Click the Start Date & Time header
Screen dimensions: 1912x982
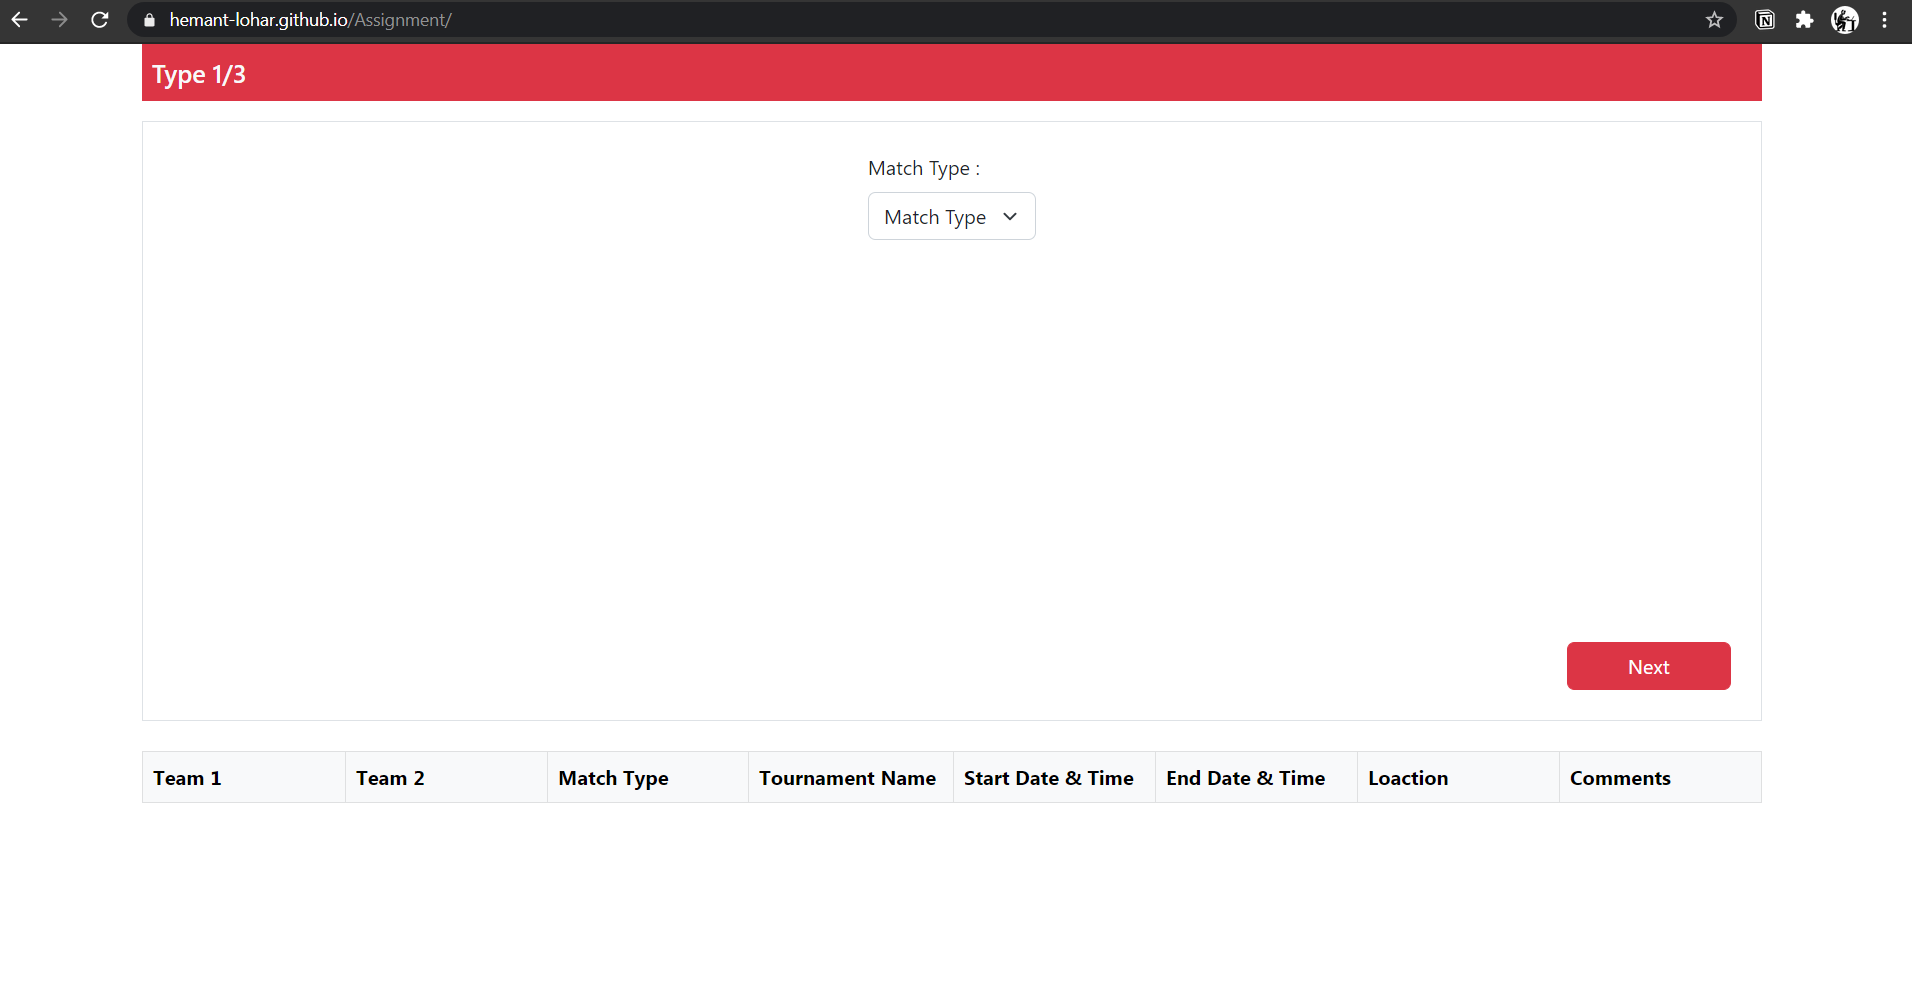coord(1054,777)
